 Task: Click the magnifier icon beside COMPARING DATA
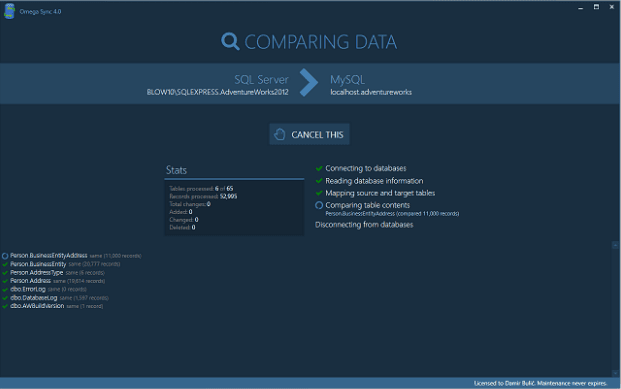pyautogui.click(x=230, y=41)
